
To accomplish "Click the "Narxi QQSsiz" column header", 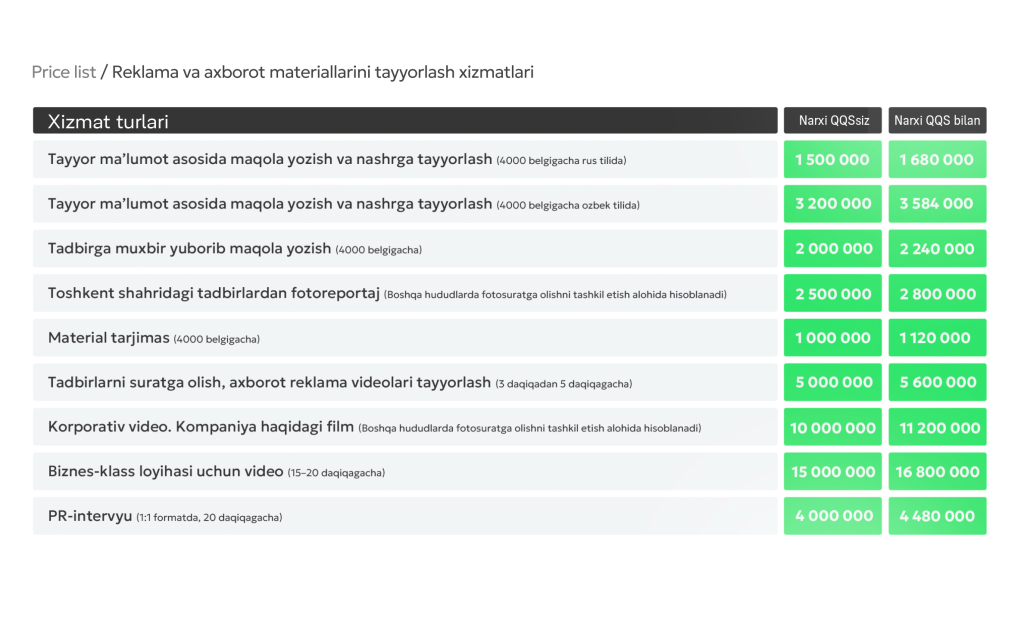I will (x=833, y=121).
